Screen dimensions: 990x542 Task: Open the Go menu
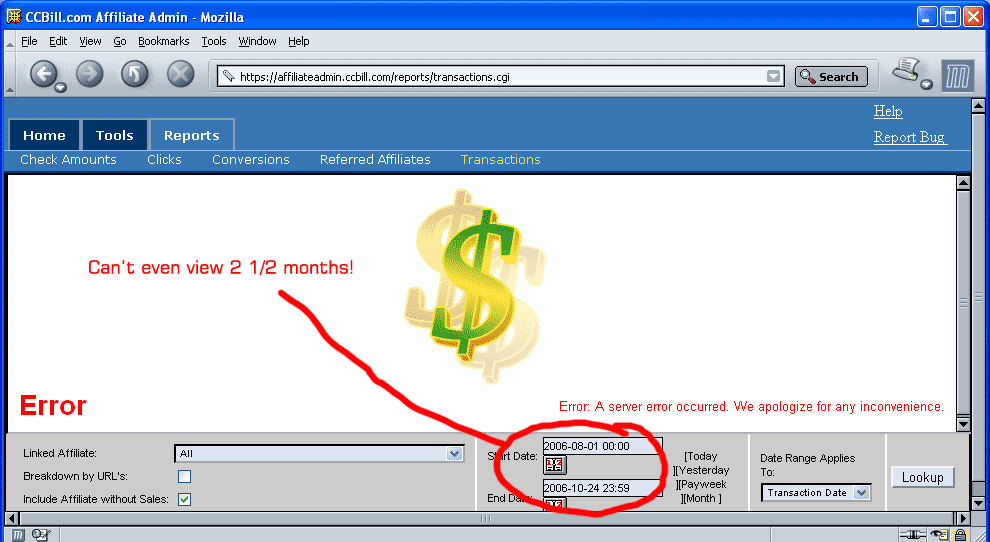click(x=120, y=41)
